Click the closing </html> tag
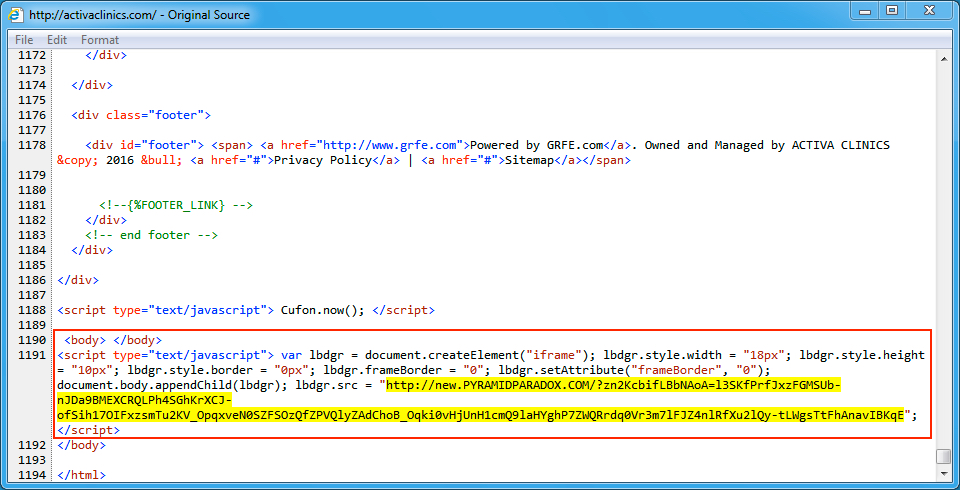Image resolution: width=960 pixels, height=490 pixels. (x=81, y=475)
